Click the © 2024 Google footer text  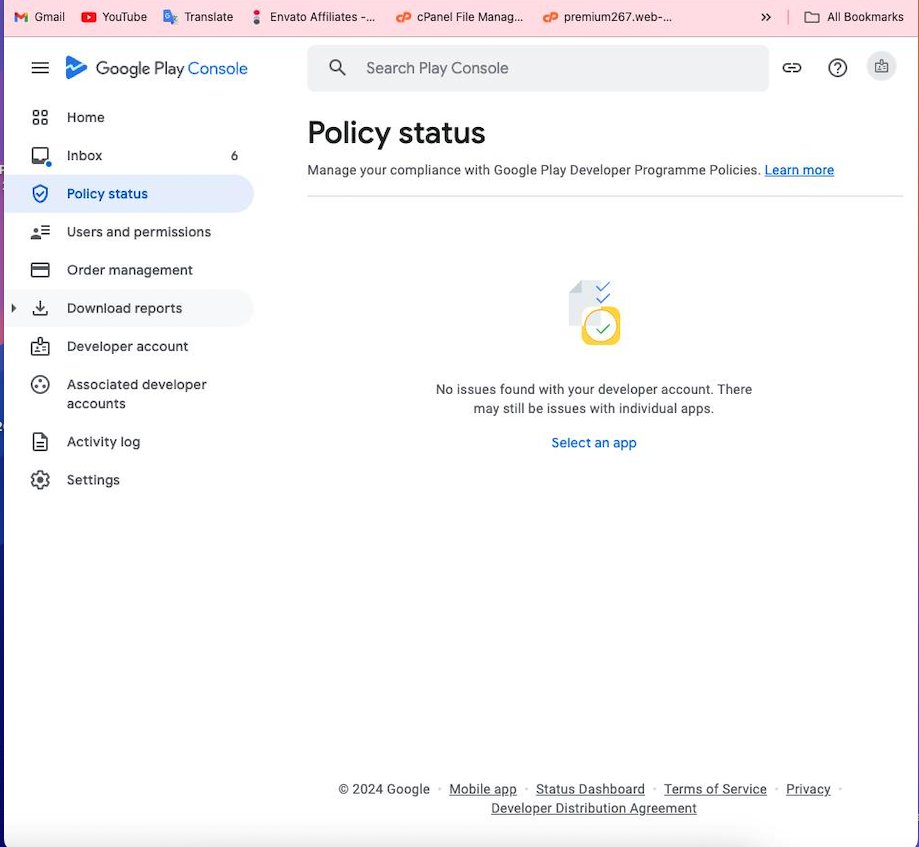pos(384,789)
